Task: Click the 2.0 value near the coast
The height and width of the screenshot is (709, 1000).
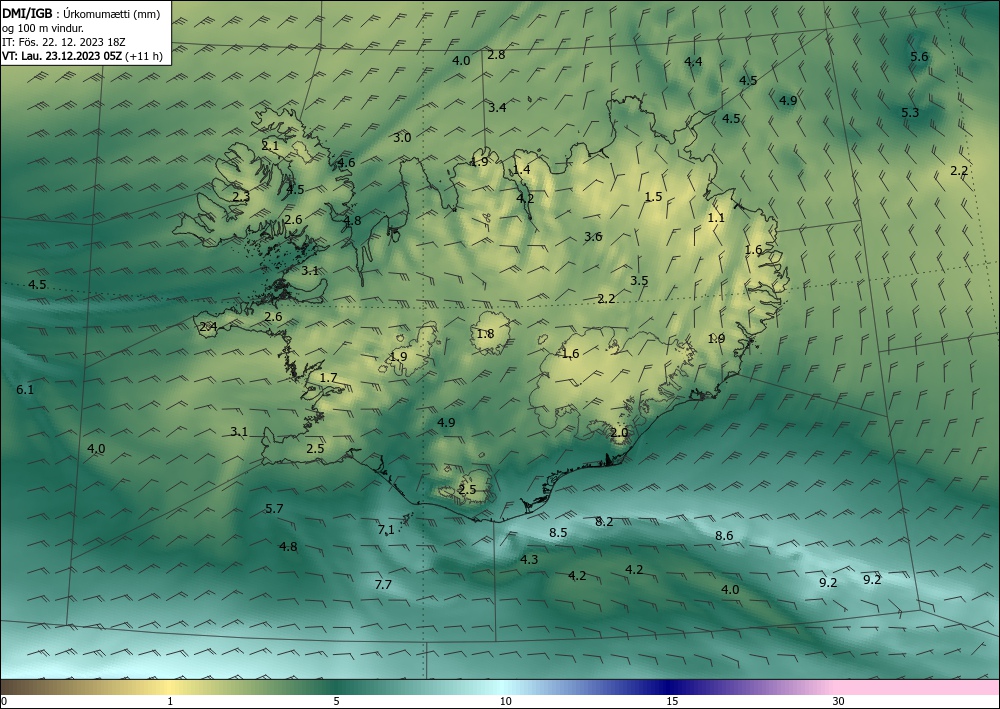Action: pyautogui.click(x=619, y=433)
